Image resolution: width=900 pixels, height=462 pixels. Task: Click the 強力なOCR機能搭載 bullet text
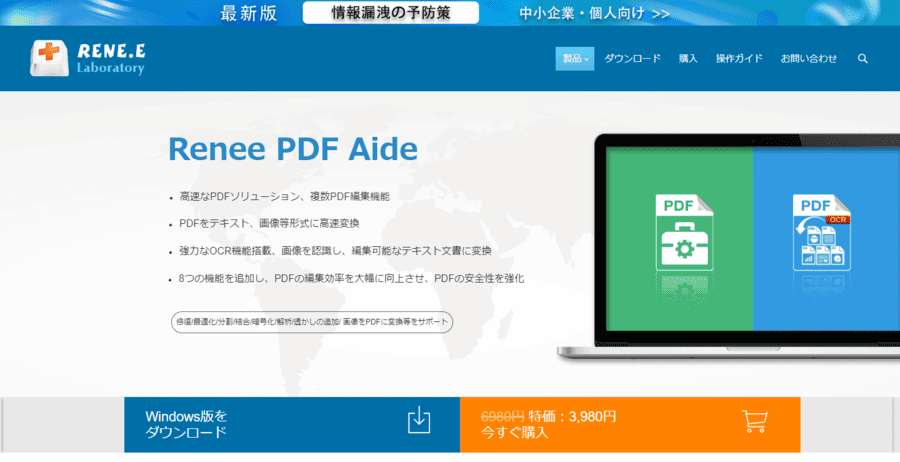335,251
